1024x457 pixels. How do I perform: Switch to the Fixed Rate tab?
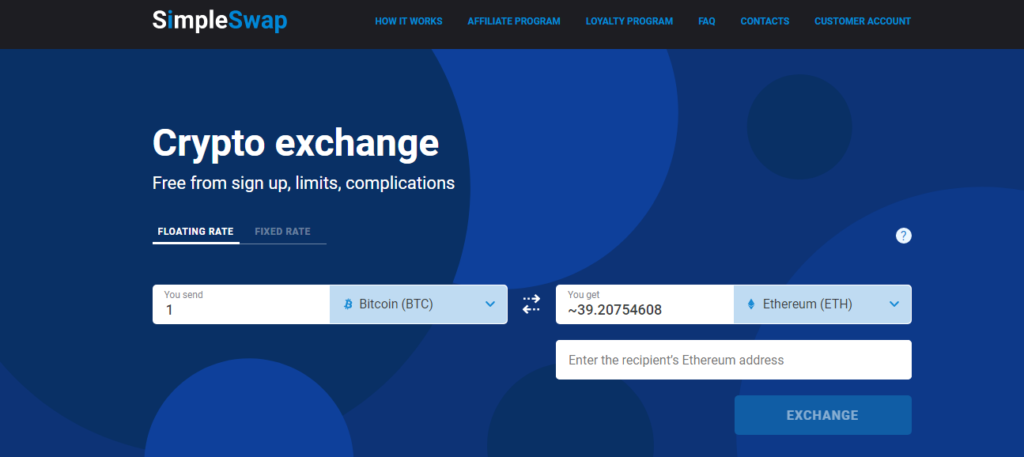point(282,232)
